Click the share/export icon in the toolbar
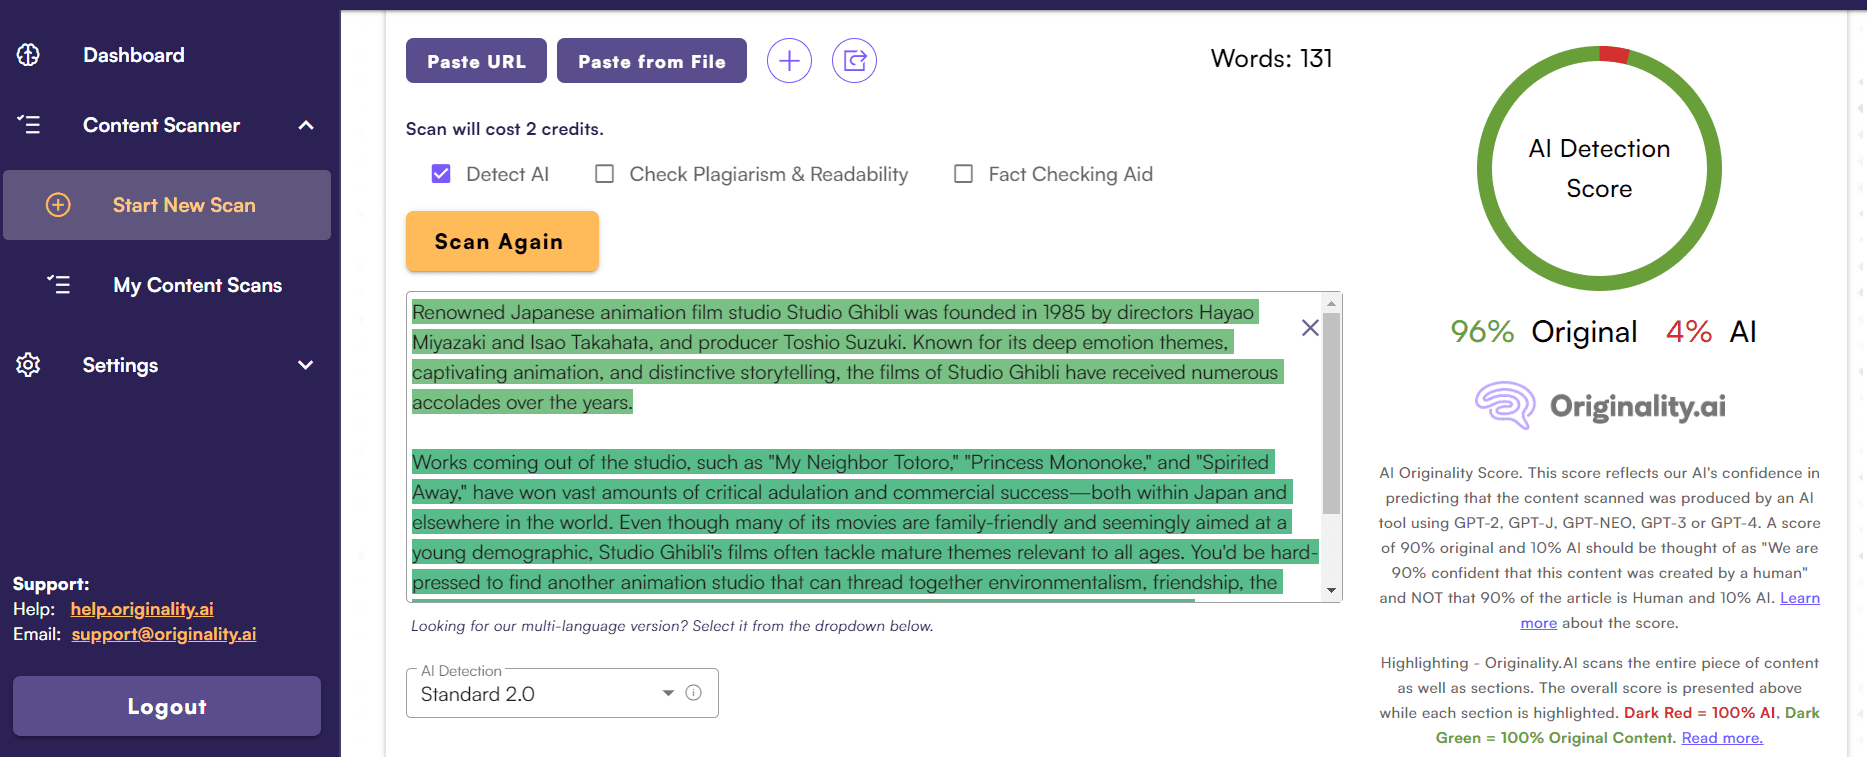 pyautogui.click(x=854, y=61)
